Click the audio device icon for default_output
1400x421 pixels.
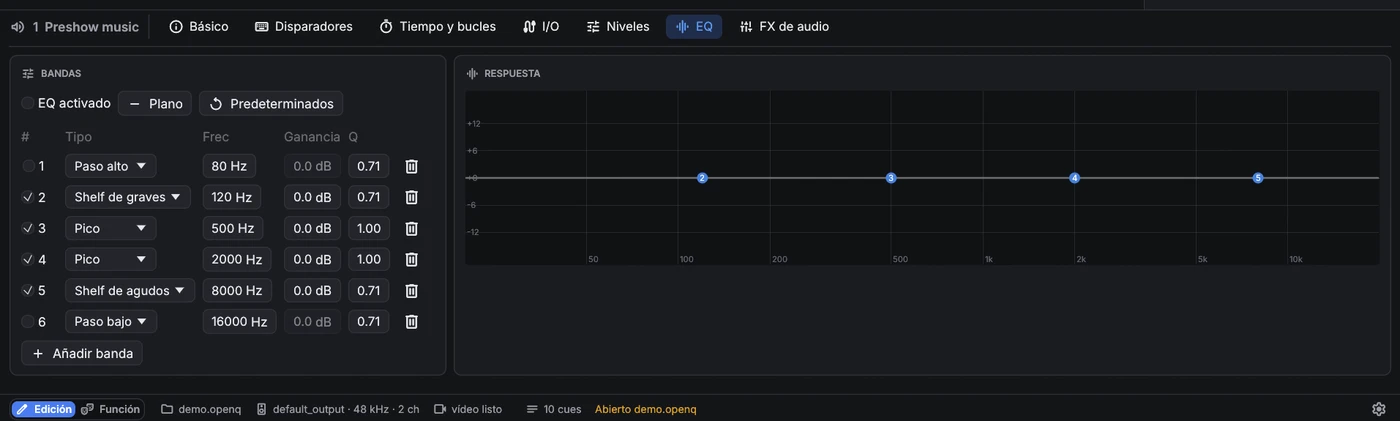click(x=261, y=409)
